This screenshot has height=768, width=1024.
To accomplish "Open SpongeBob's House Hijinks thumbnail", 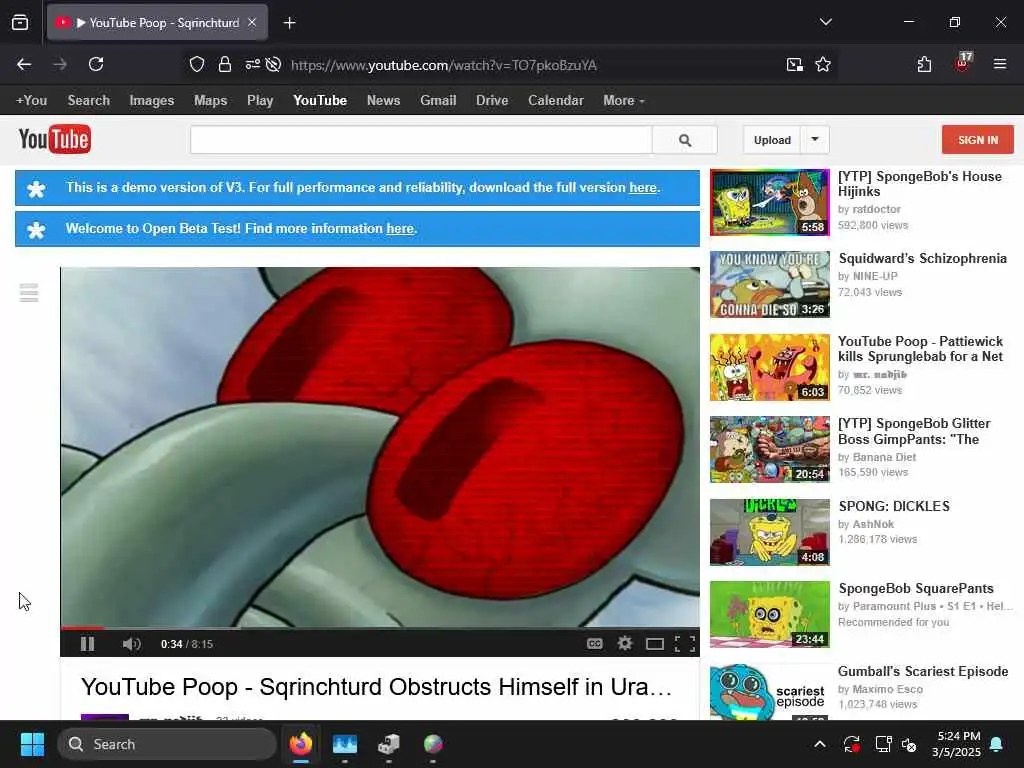I will click(770, 202).
